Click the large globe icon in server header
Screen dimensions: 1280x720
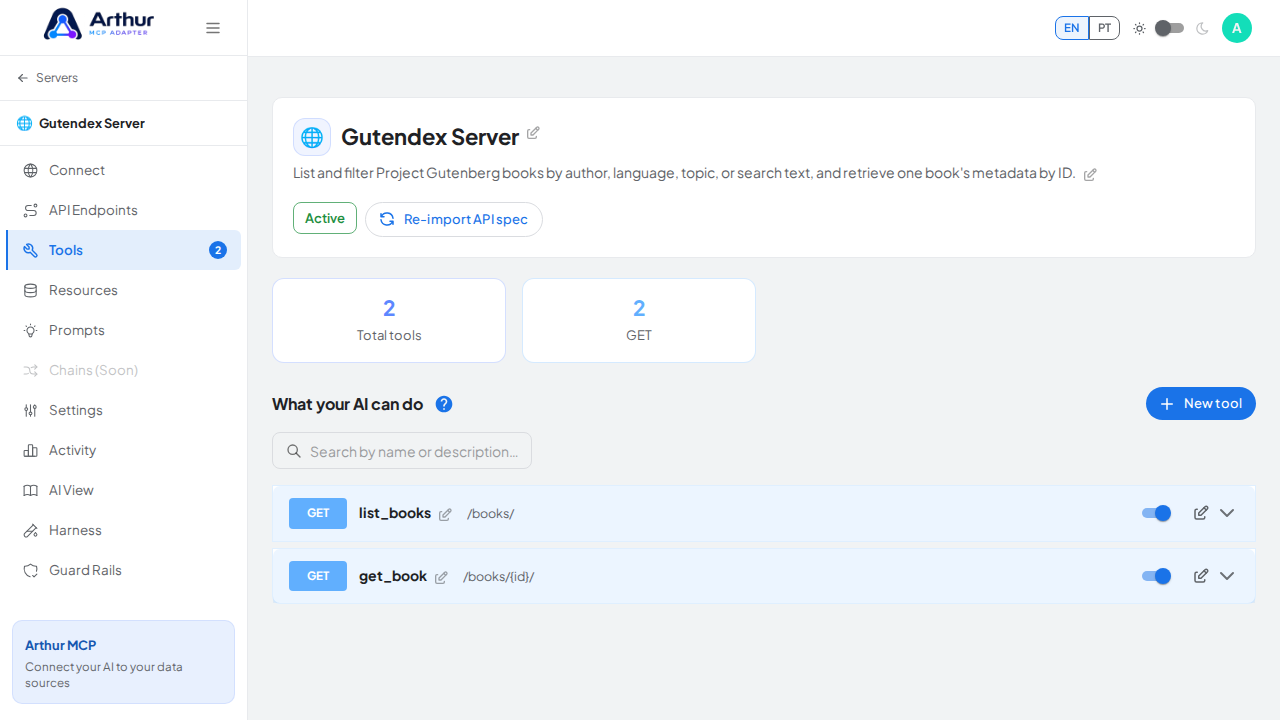pyautogui.click(x=312, y=137)
